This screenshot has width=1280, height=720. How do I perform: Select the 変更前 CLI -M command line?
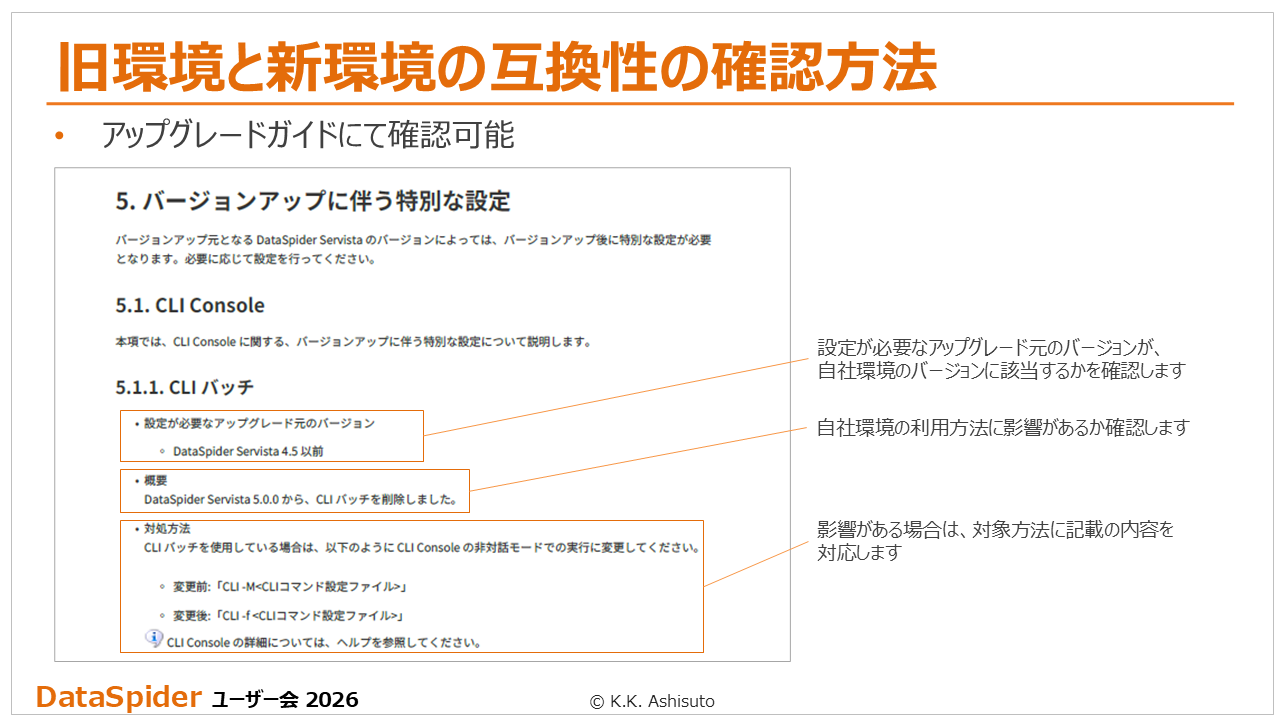(x=290, y=586)
